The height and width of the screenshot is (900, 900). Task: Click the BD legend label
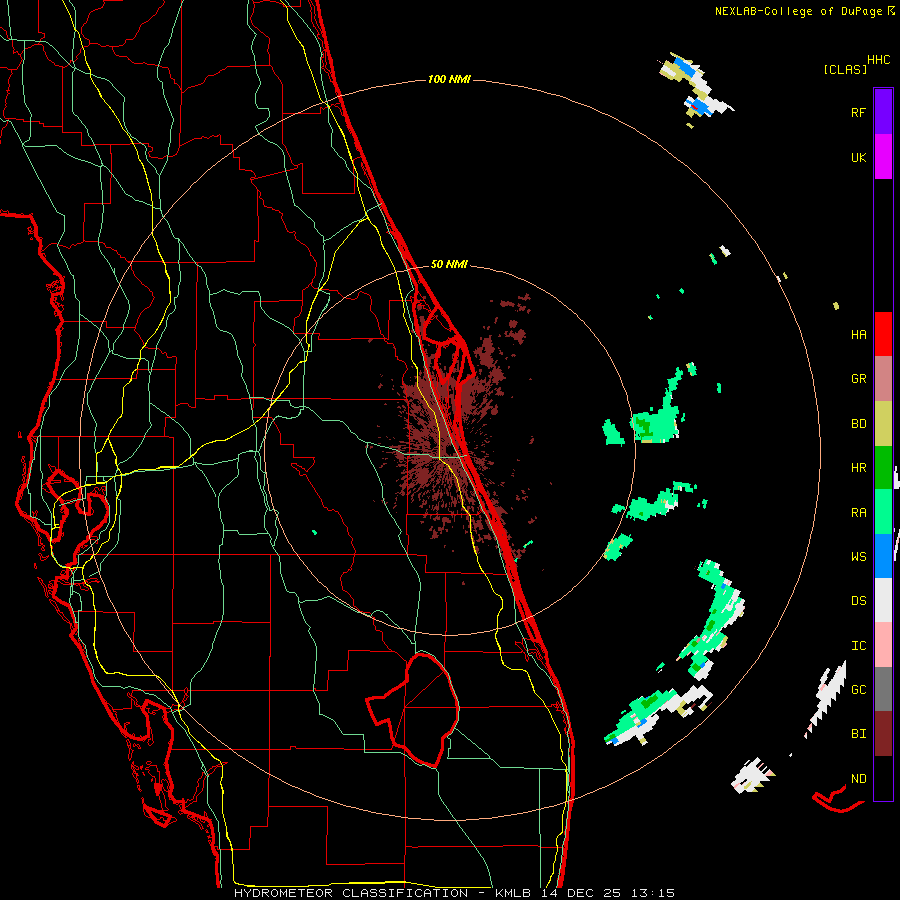tap(858, 424)
